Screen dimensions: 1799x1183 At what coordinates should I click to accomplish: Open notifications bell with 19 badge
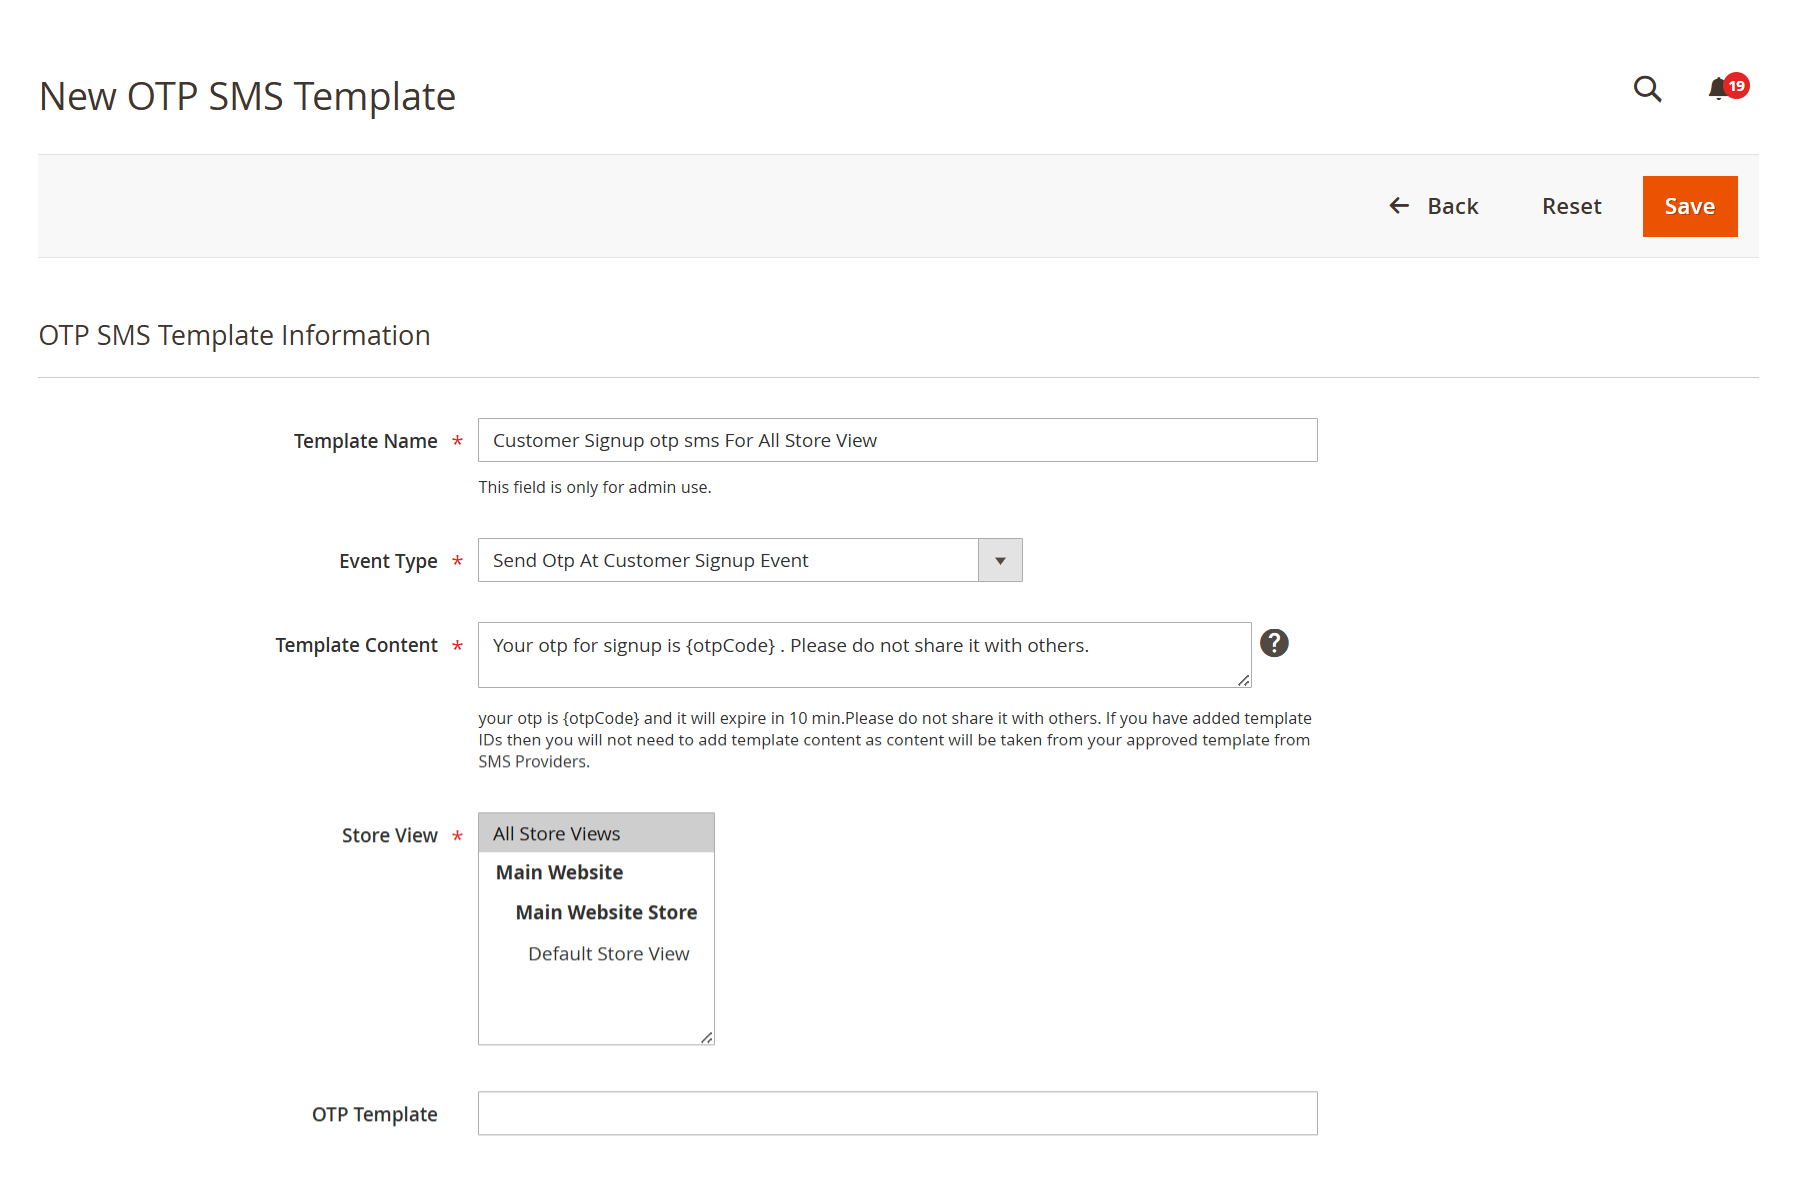(x=1727, y=88)
